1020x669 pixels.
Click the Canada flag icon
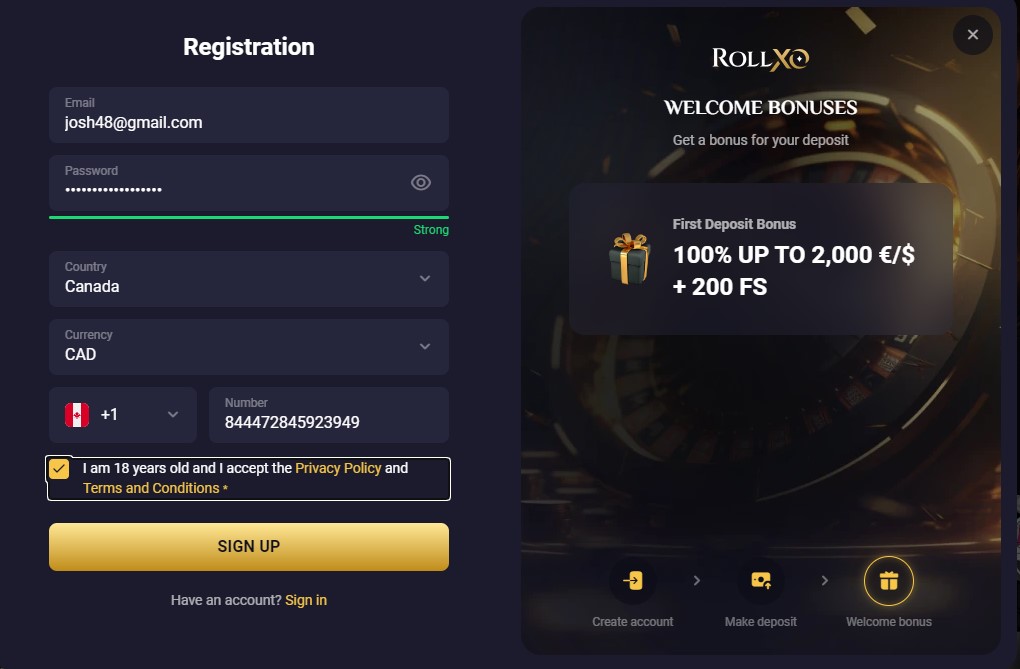[x=77, y=415]
